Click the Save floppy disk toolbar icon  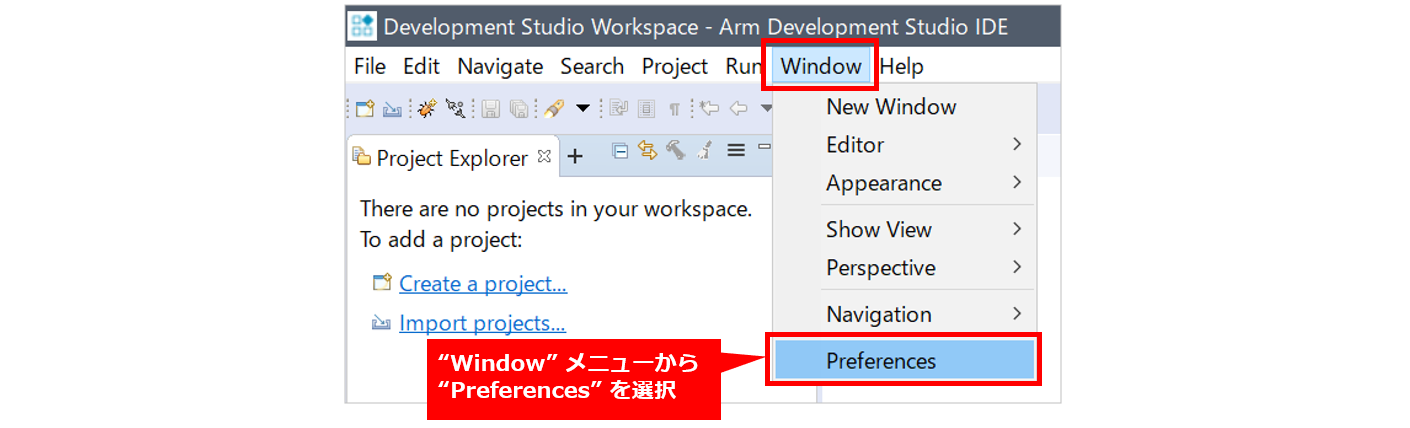[x=490, y=108]
